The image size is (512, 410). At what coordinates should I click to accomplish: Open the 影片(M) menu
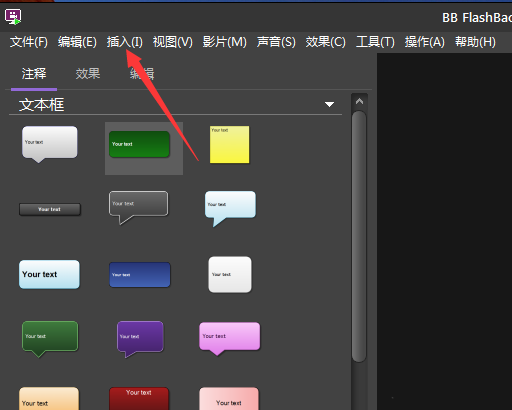click(x=225, y=42)
